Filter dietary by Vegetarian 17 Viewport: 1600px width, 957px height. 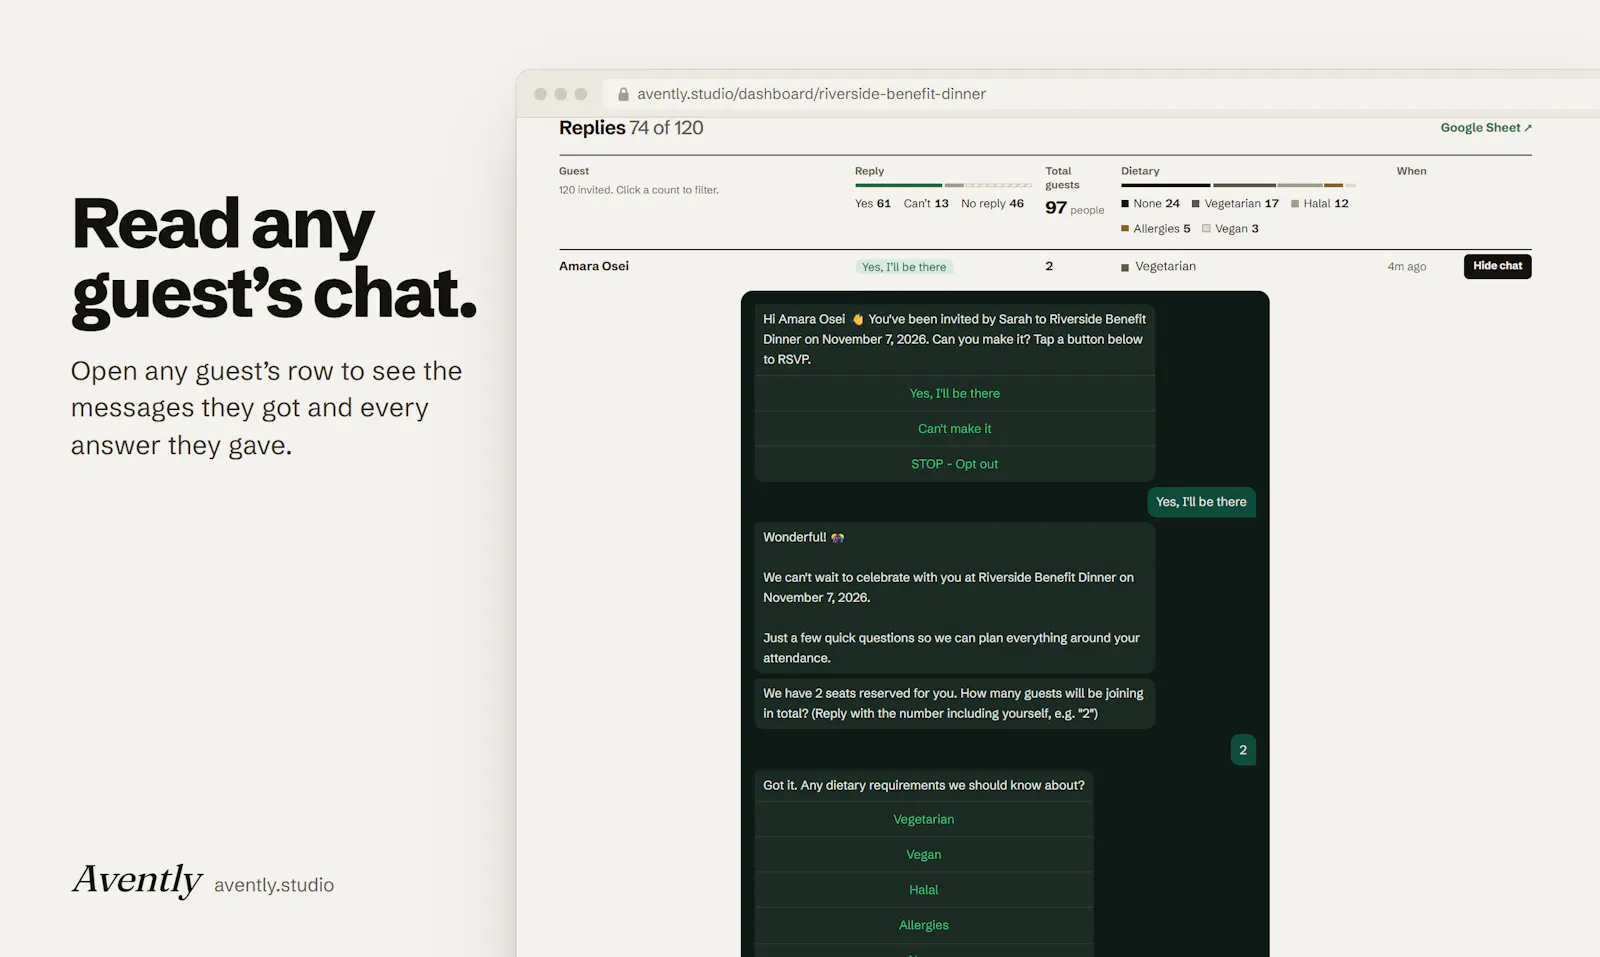(1235, 203)
